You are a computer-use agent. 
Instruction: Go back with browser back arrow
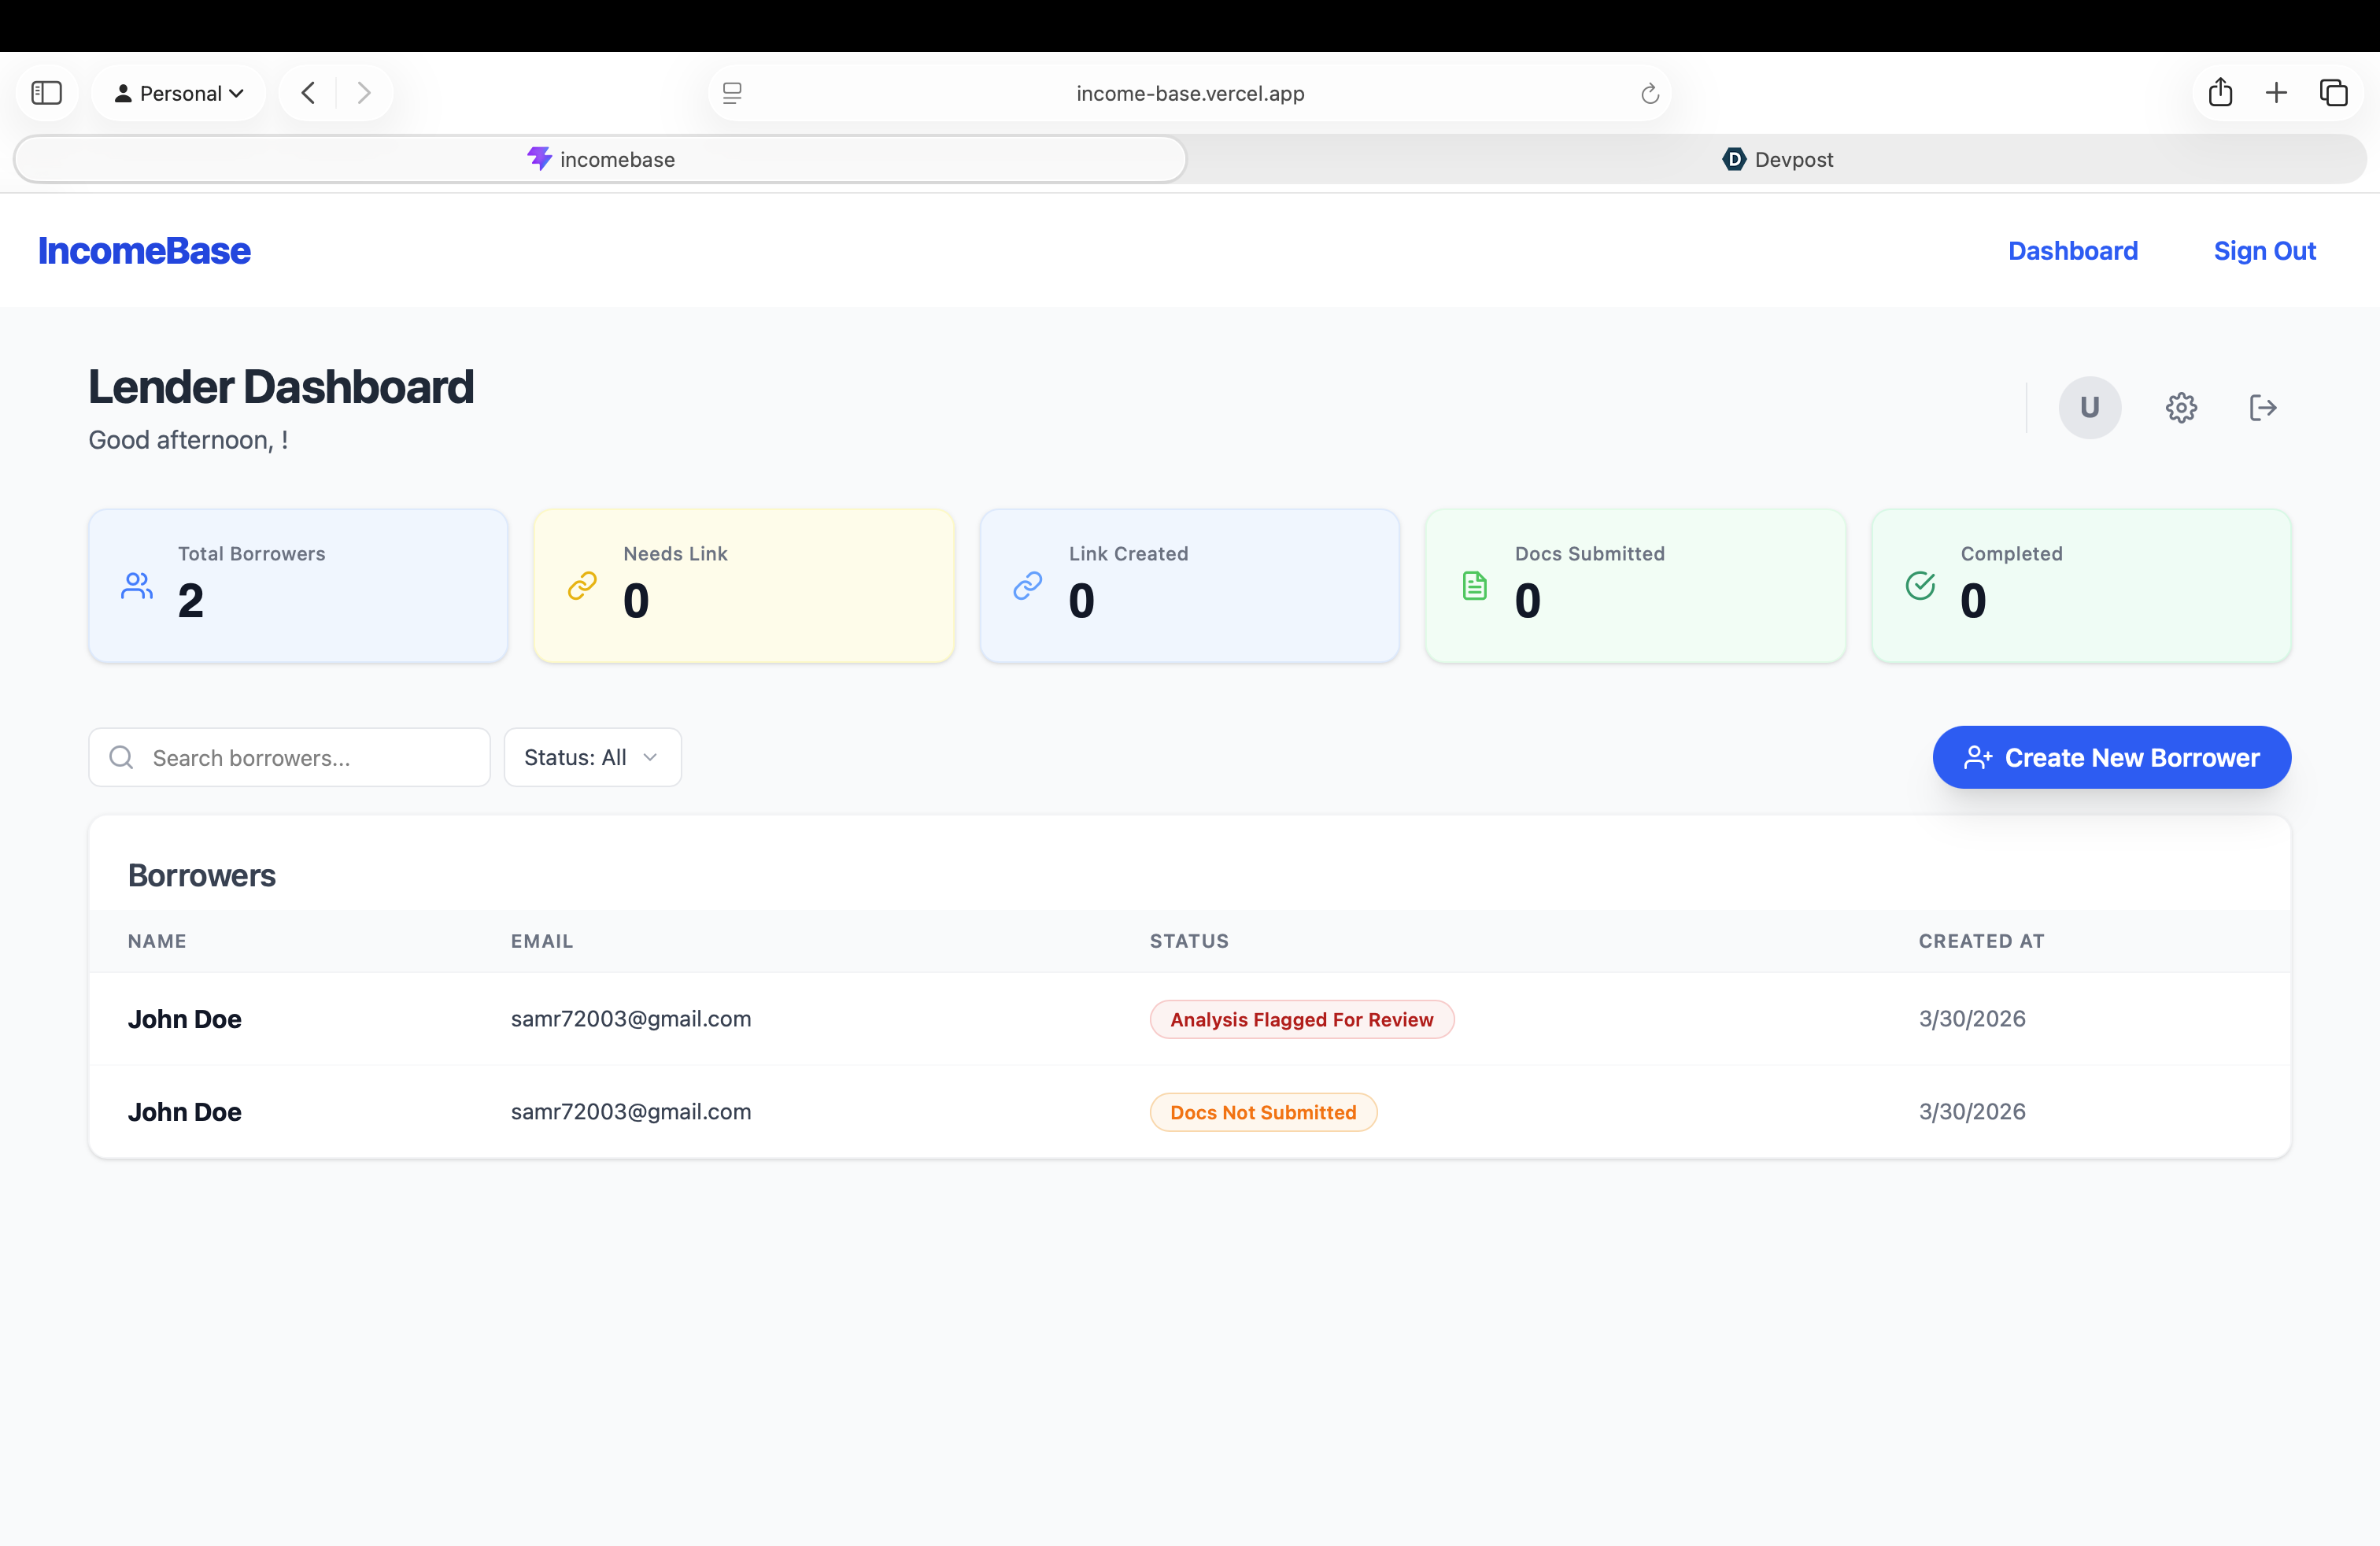[x=308, y=93]
